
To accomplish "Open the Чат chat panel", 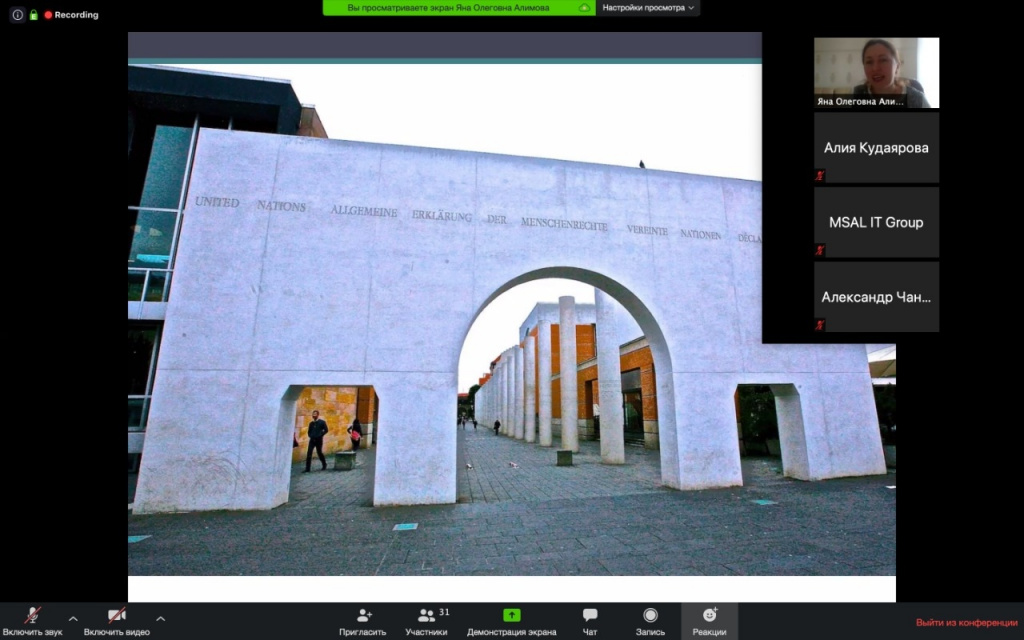I will click(590, 621).
